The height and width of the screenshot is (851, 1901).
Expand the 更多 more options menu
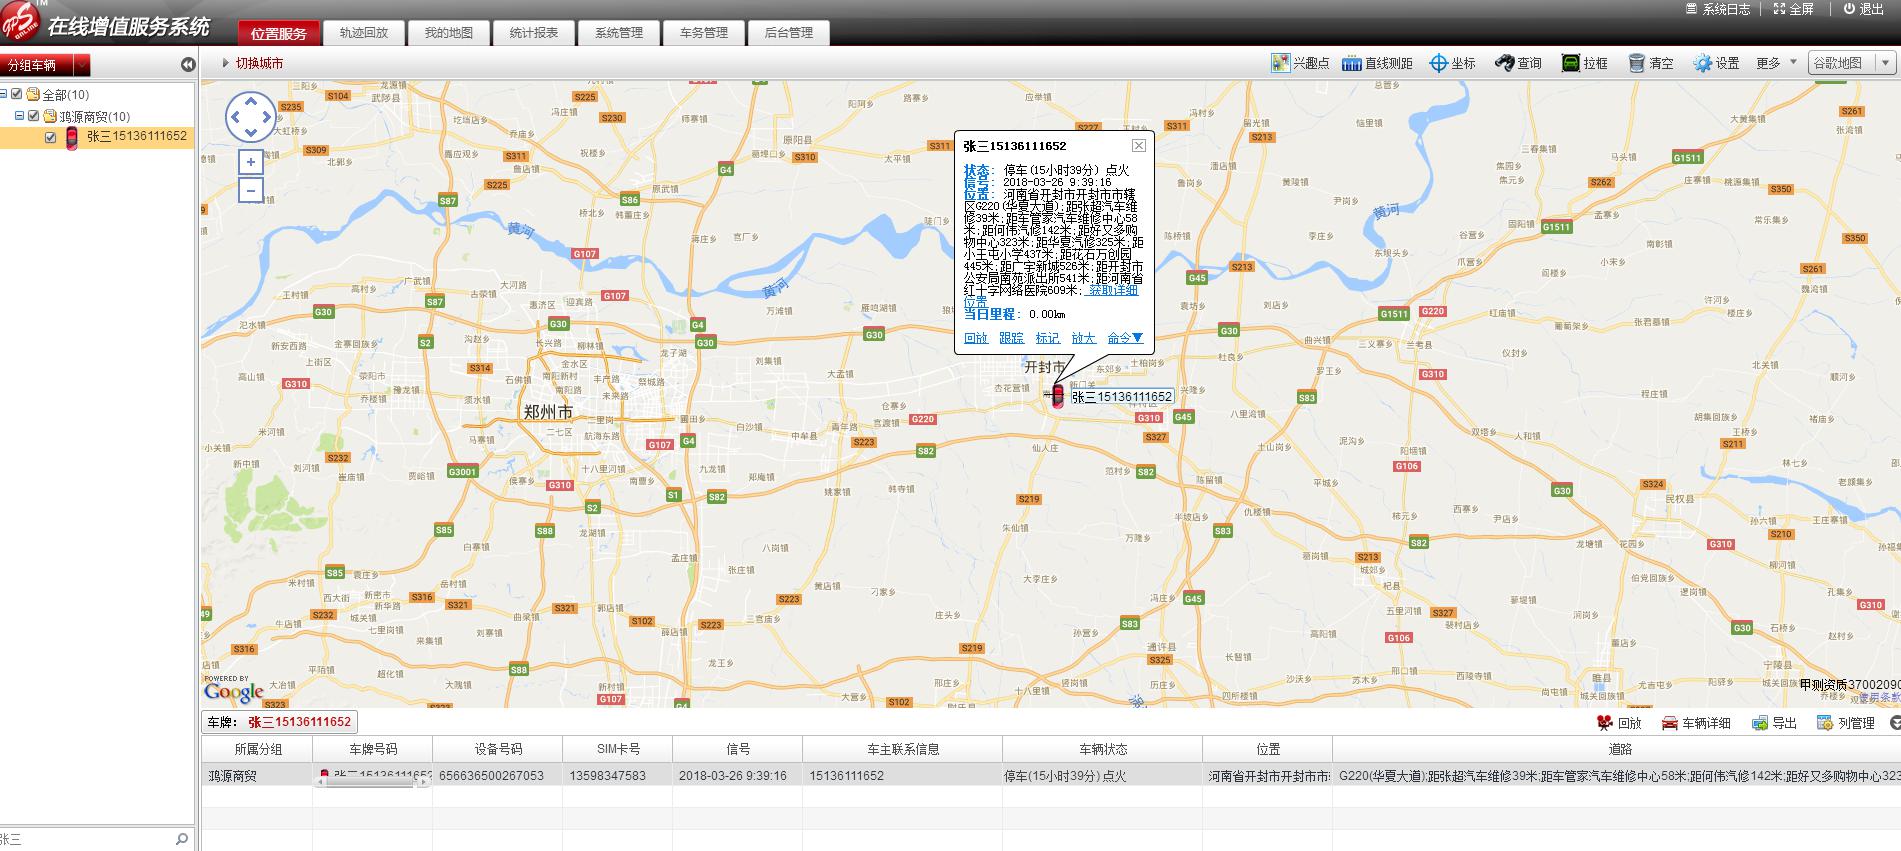pyautogui.click(x=1776, y=63)
